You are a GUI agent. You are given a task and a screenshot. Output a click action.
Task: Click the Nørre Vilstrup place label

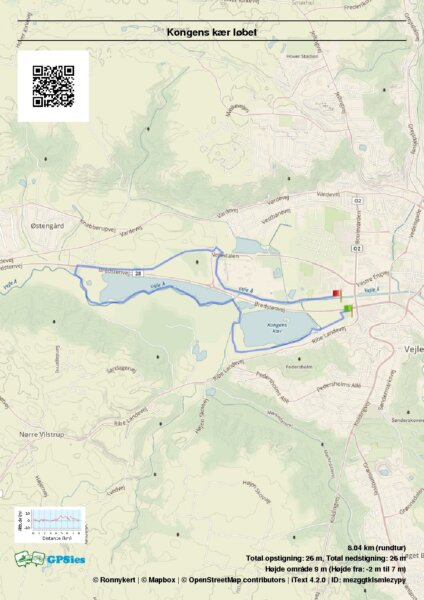click(42, 434)
